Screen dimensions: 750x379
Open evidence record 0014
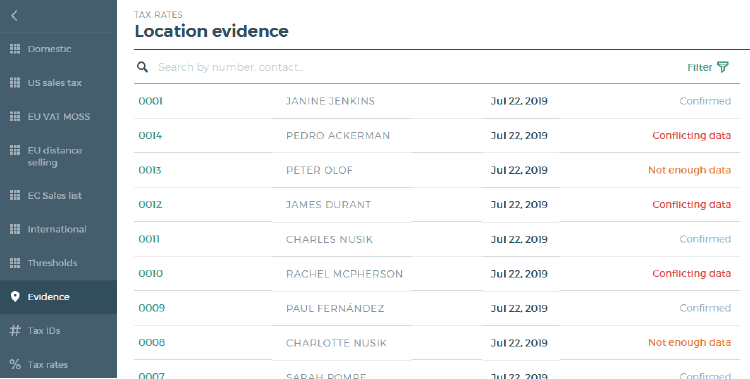point(150,135)
